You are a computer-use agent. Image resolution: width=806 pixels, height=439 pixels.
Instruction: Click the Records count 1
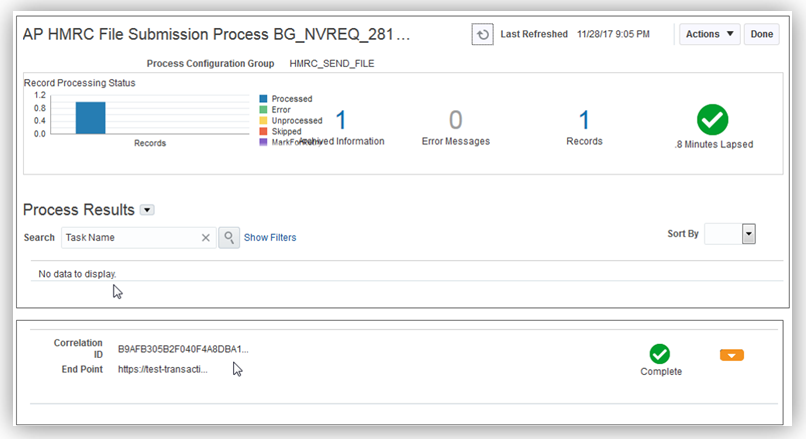click(584, 120)
